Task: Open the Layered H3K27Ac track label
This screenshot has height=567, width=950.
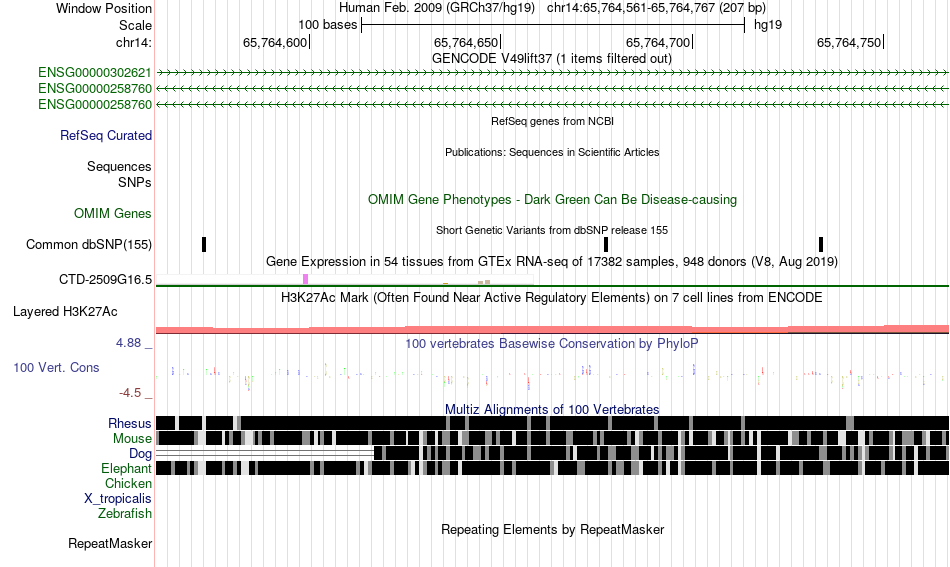Action: (x=65, y=312)
